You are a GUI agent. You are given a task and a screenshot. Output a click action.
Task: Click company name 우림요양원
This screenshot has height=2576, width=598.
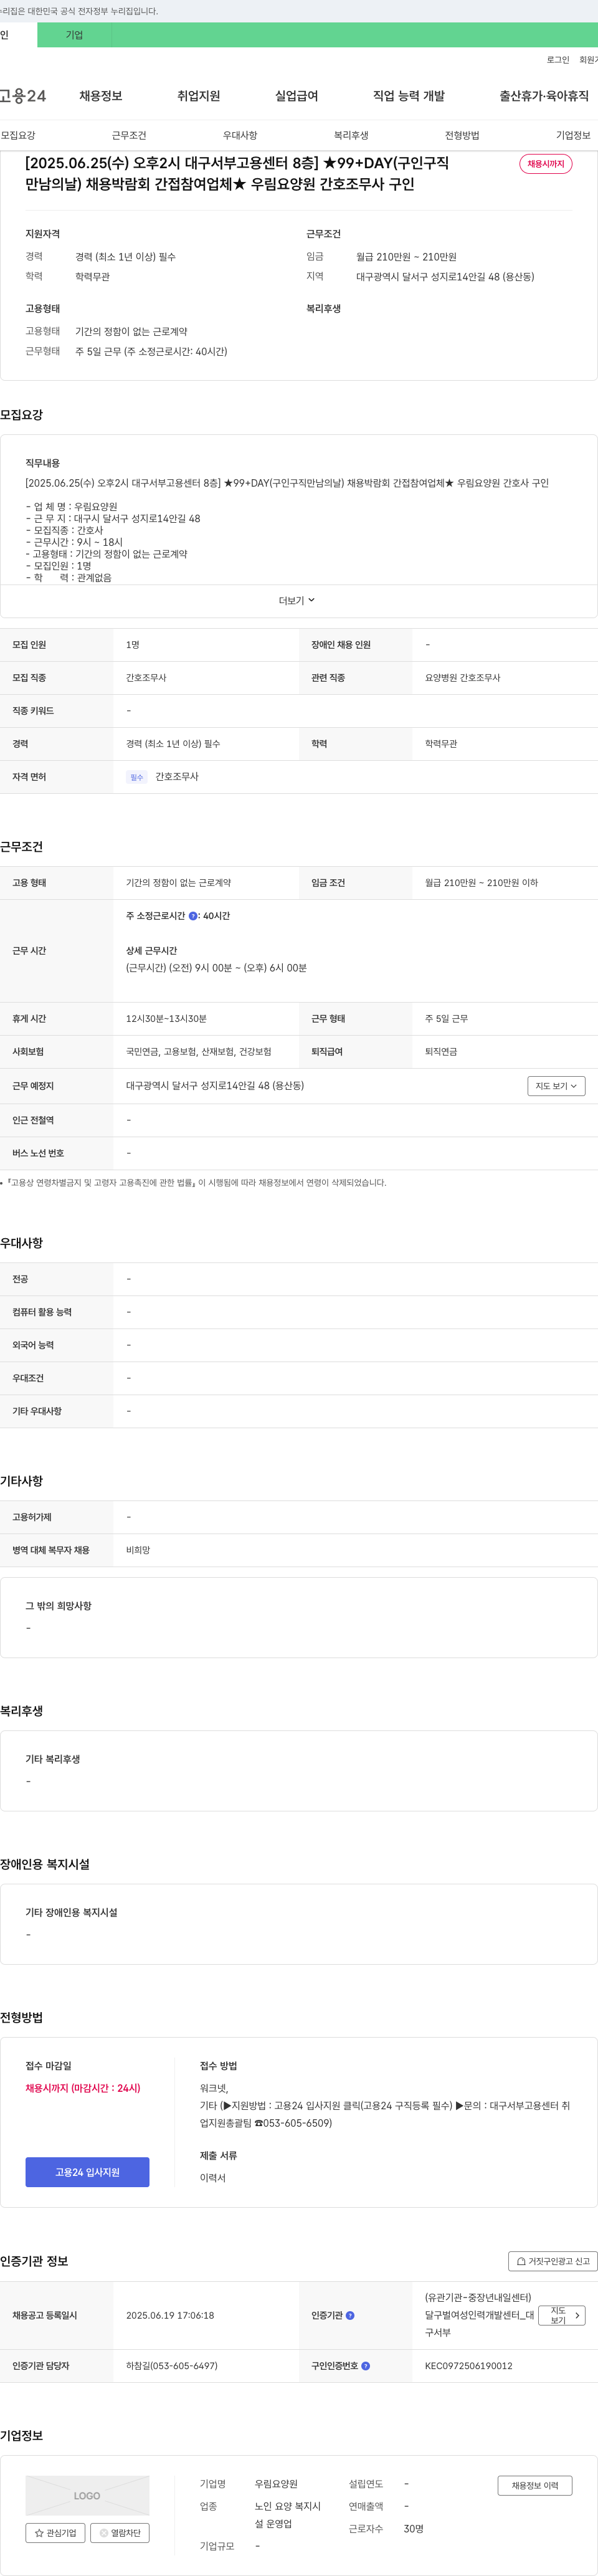tap(276, 2484)
